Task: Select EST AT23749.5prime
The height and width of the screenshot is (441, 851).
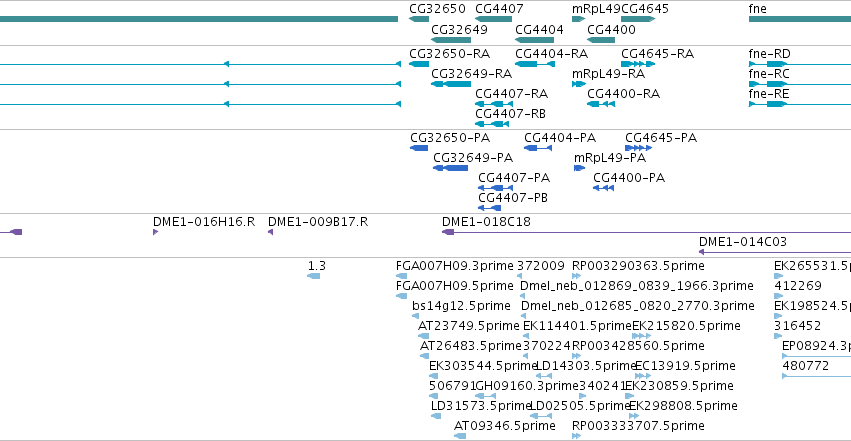Action: [x=423, y=336]
